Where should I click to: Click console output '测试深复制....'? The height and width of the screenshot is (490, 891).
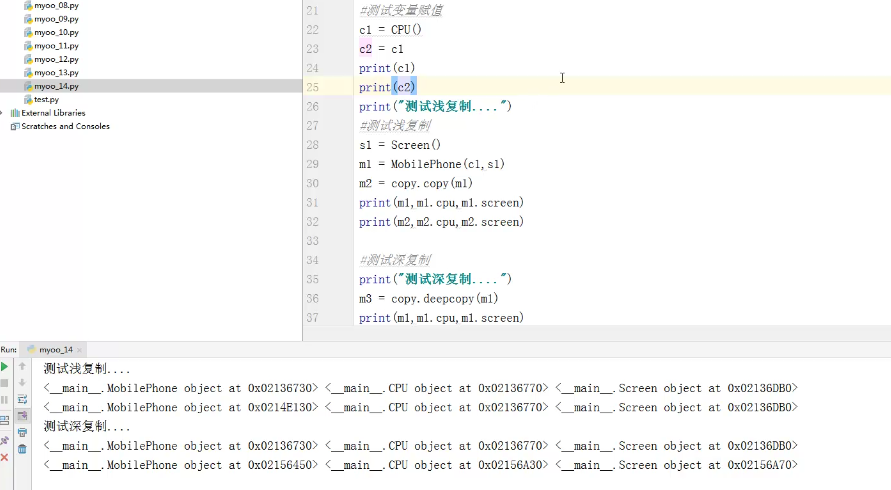[87, 426]
